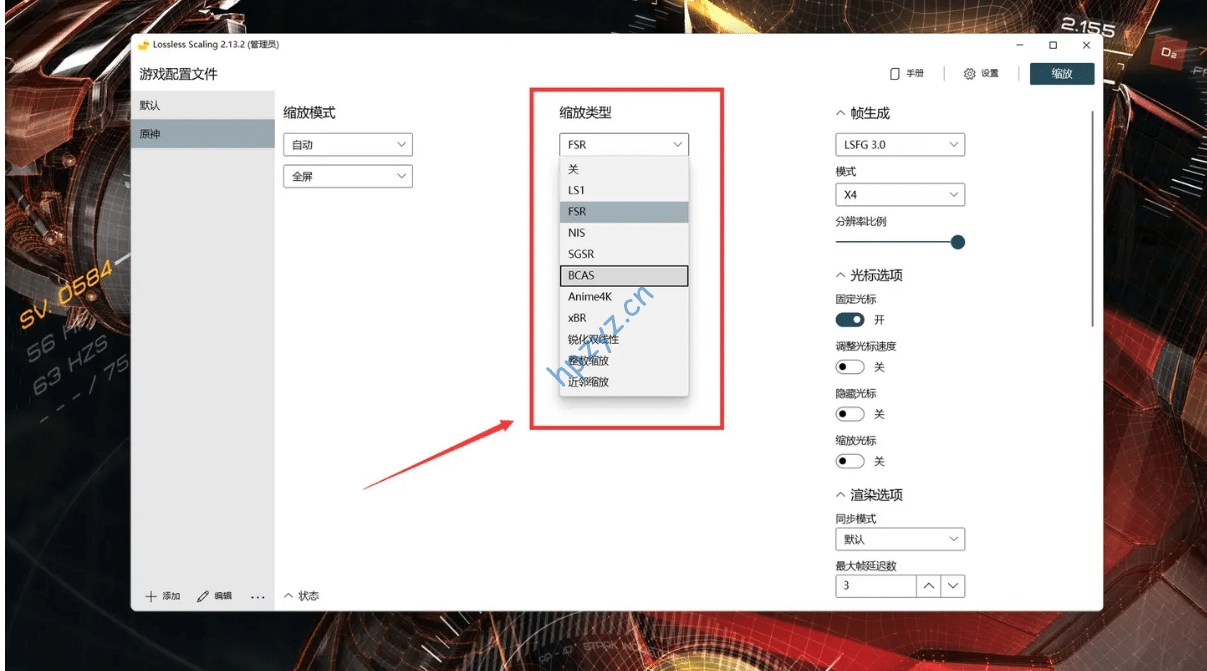Click the 最大帧延迟数 number field
The height and width of the screenshot is (671, 1207).
tap(875, 586)
